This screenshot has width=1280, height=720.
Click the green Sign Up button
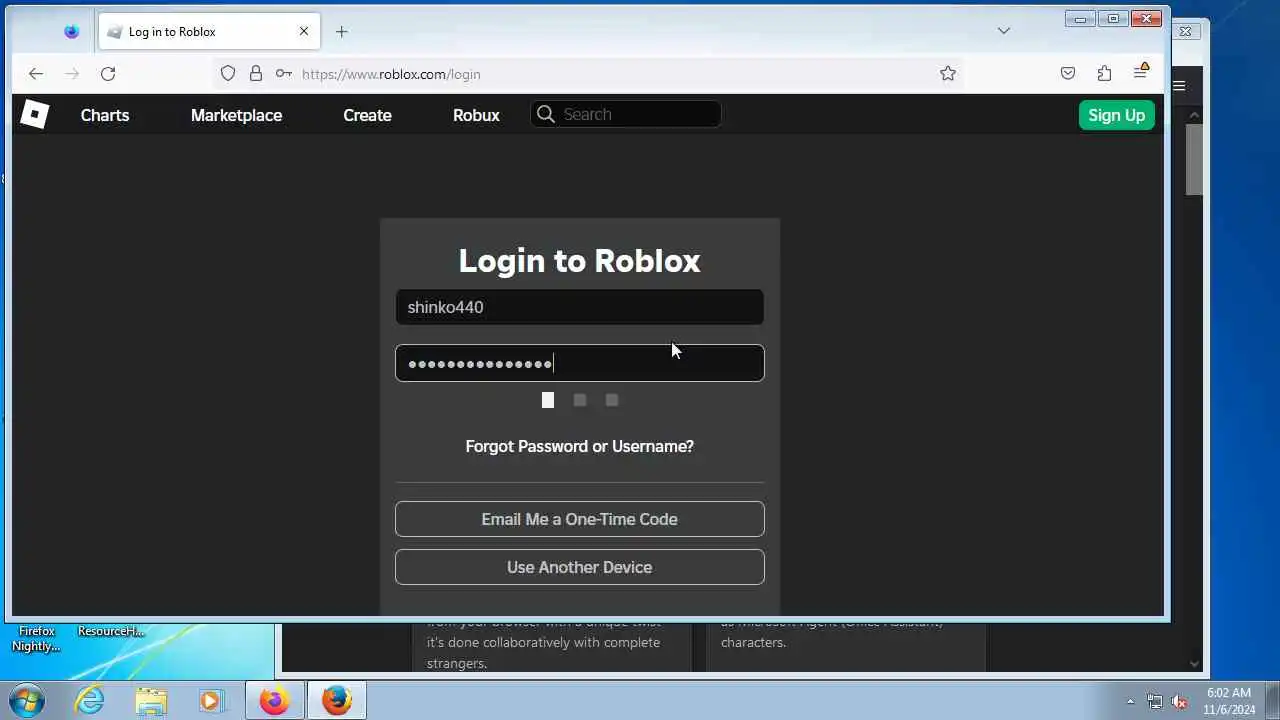point(1117,115)
